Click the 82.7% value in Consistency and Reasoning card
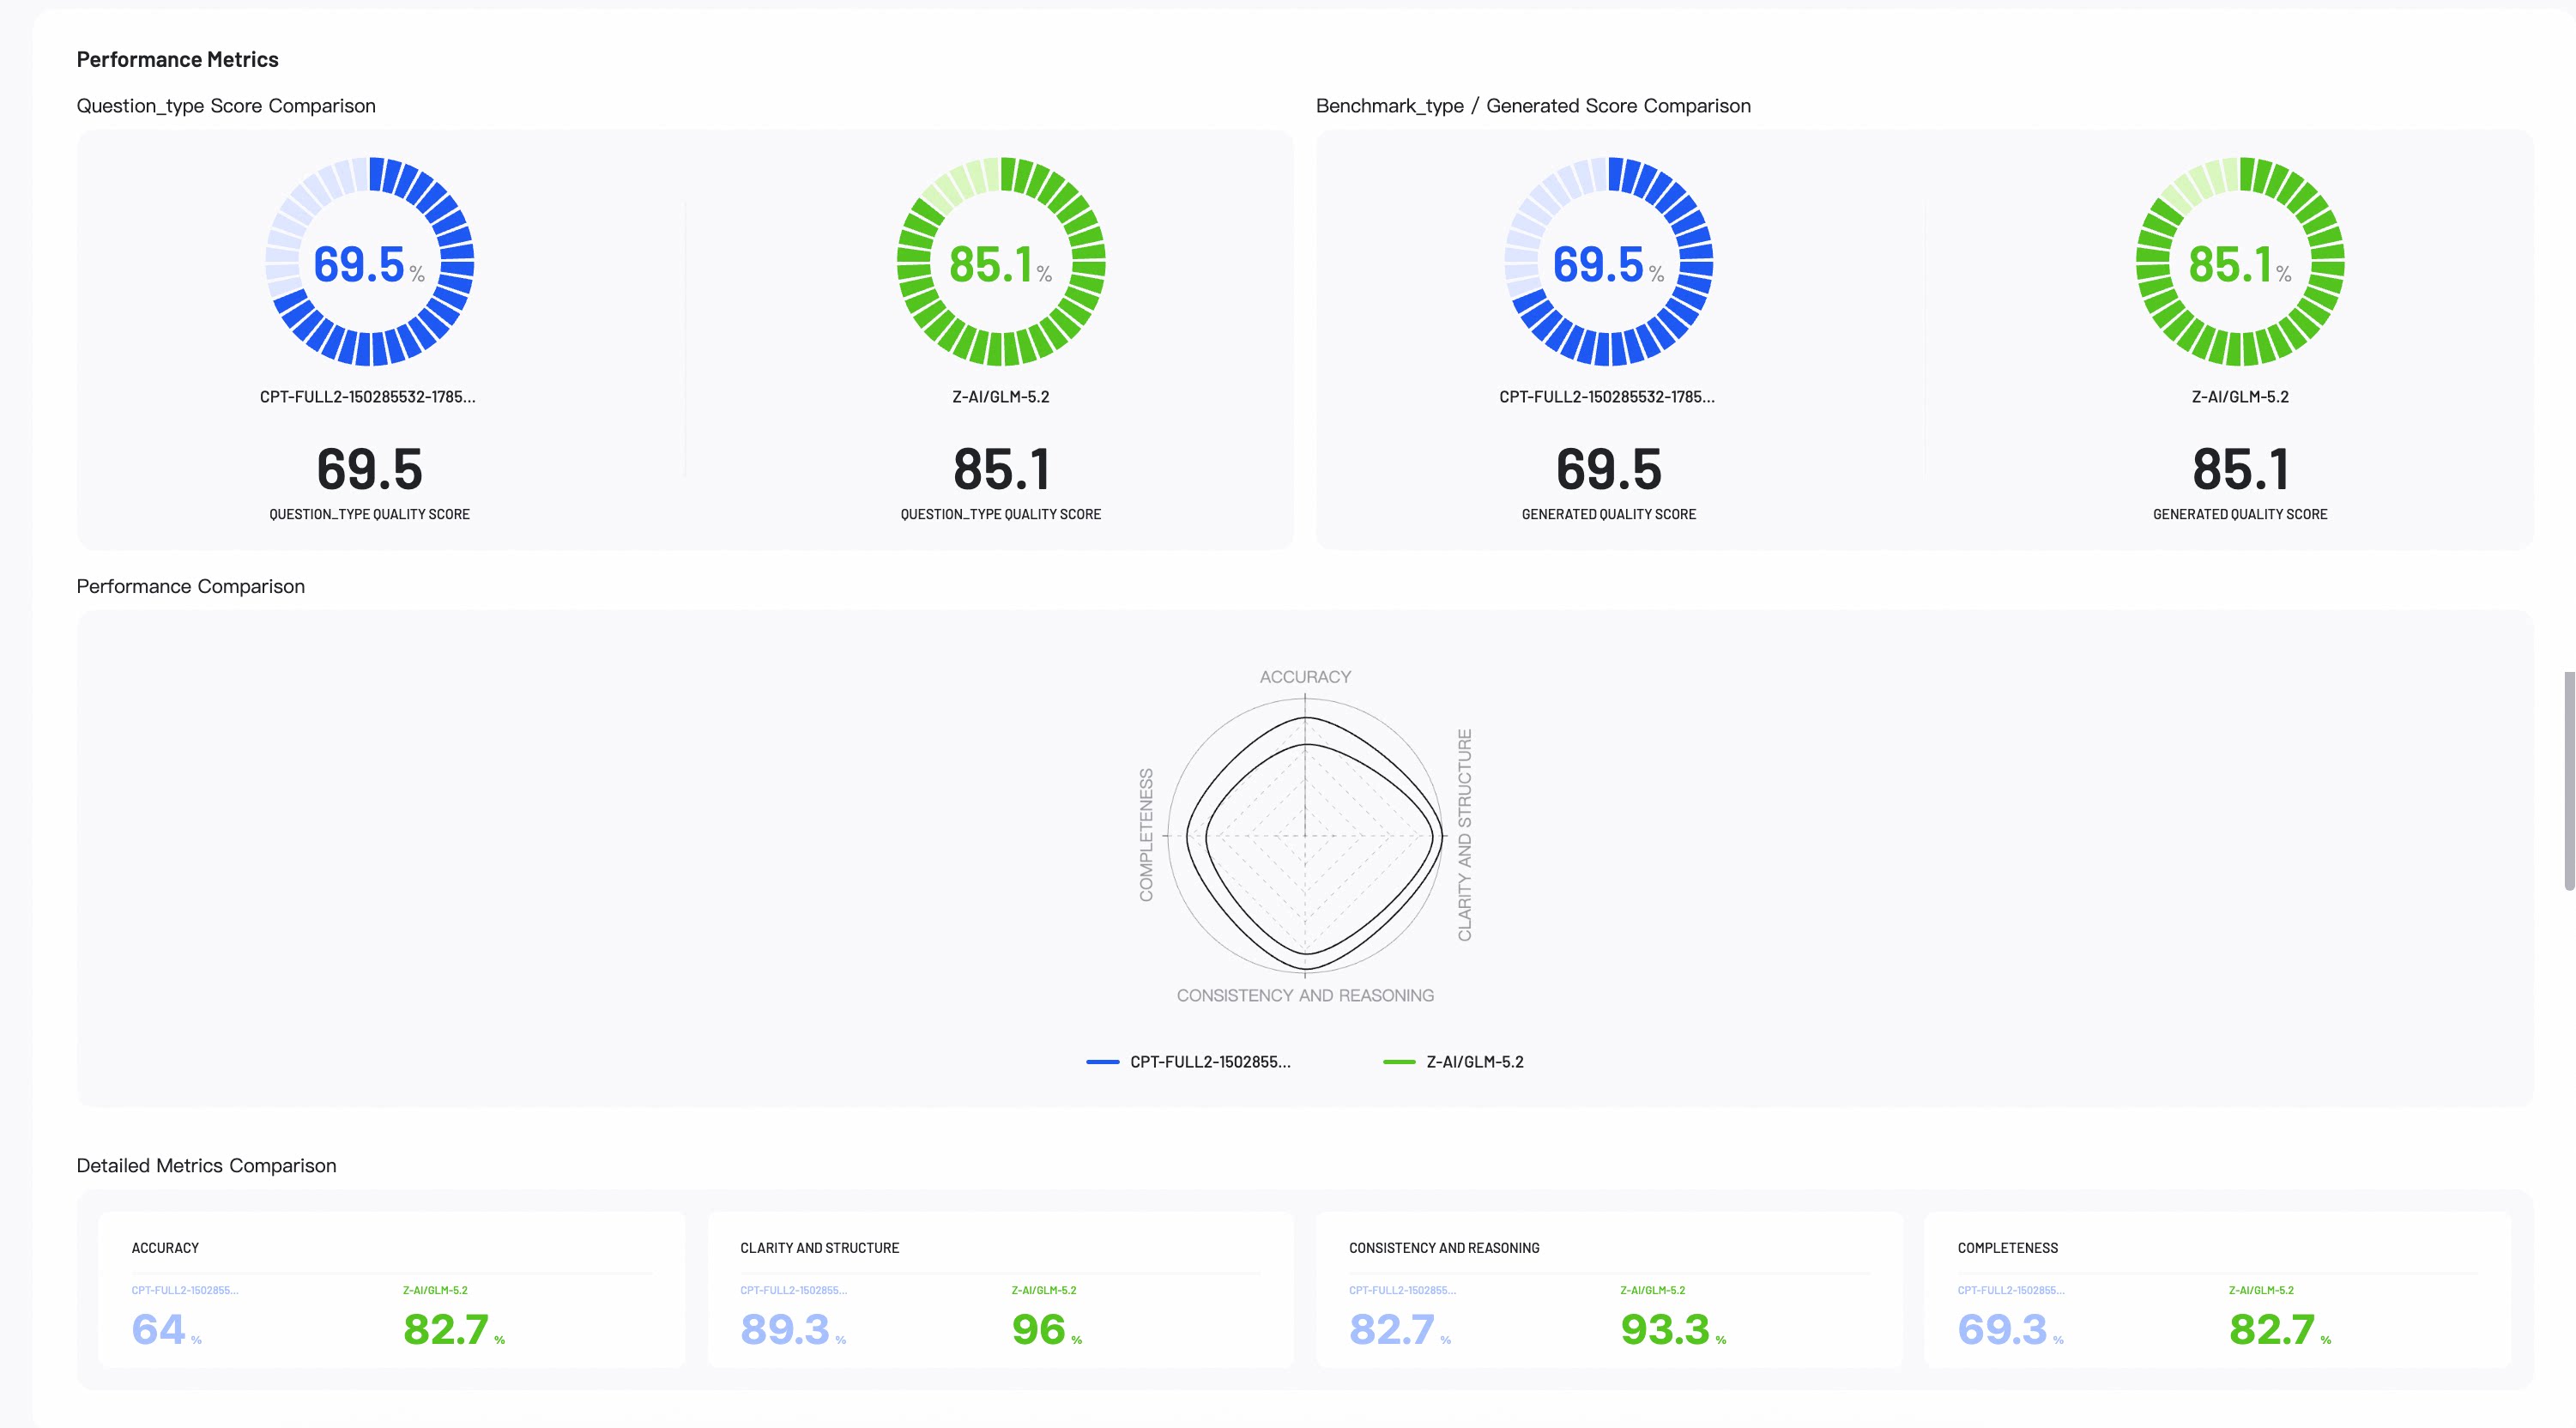Image resolution: width=2576 pixels, height=1428 pixels. coord(1400,1330)
